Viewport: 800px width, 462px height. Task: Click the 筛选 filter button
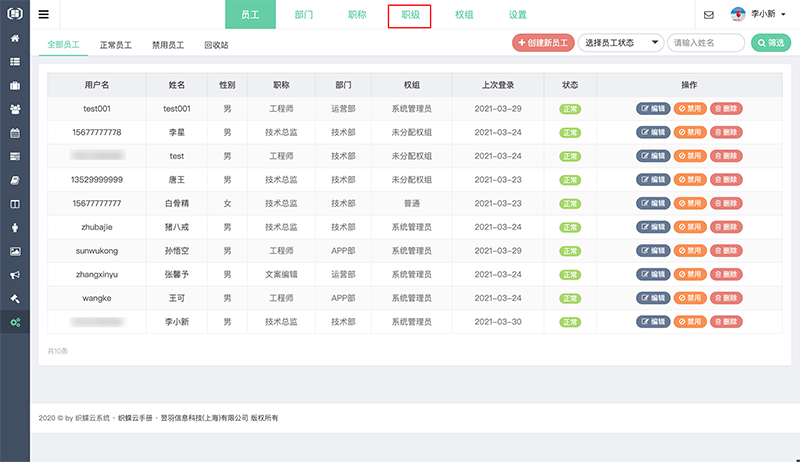[771, 43]
